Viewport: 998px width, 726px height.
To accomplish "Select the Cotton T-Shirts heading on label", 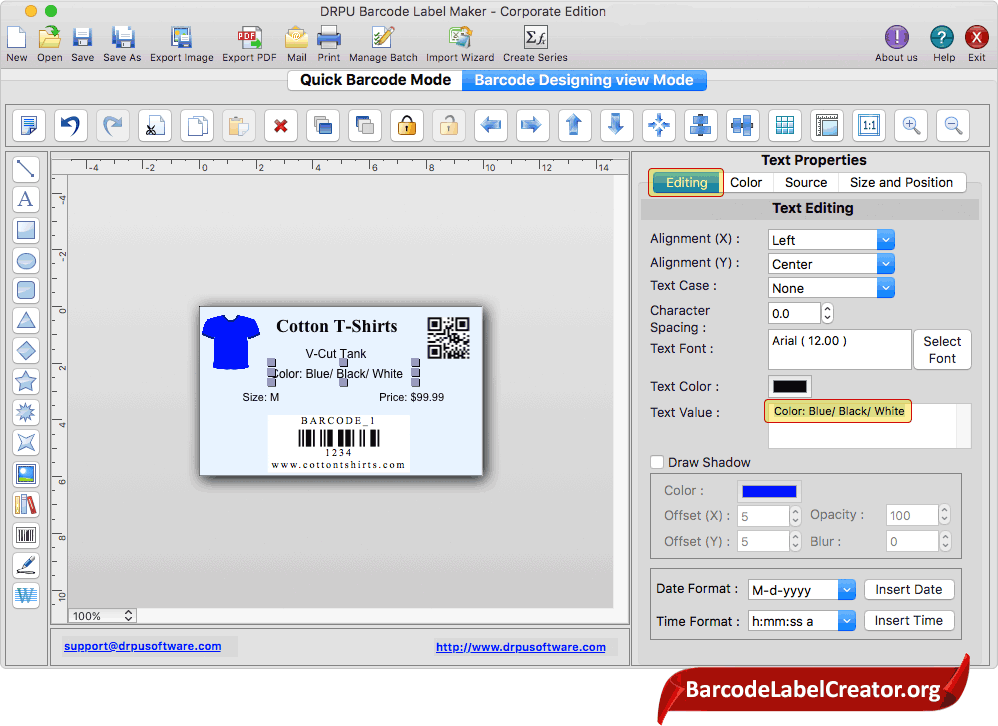I will coord(336,326).
